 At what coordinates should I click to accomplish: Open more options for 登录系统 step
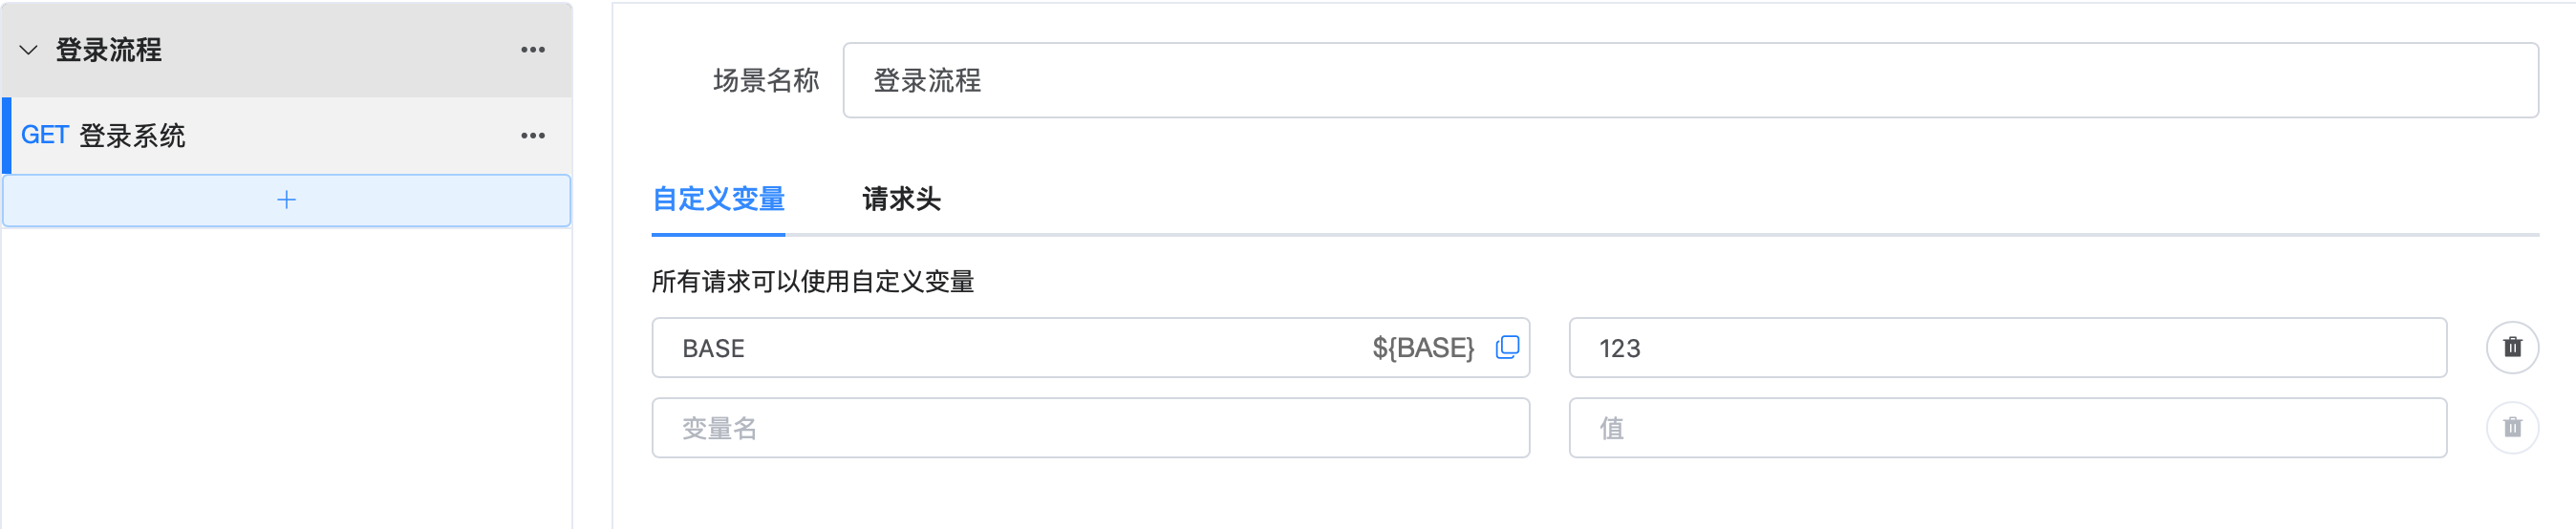coord(533,136)
